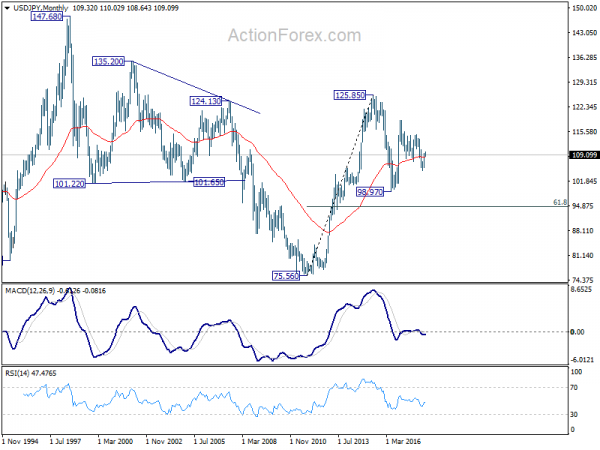
Task: Select the 75.560 price label
Action: point(286,276)
